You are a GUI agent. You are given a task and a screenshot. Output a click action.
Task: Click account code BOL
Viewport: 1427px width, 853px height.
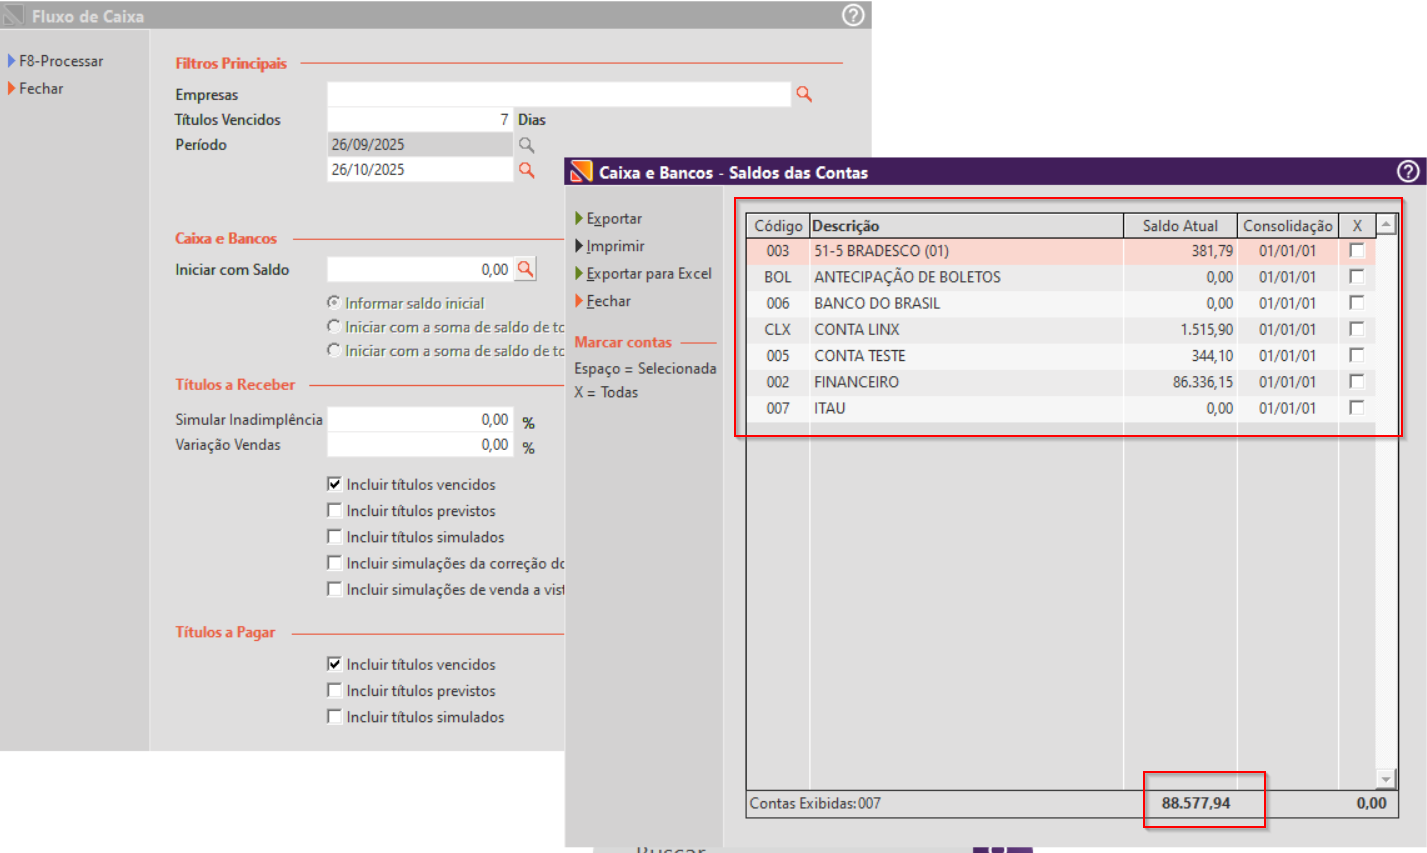777,277
